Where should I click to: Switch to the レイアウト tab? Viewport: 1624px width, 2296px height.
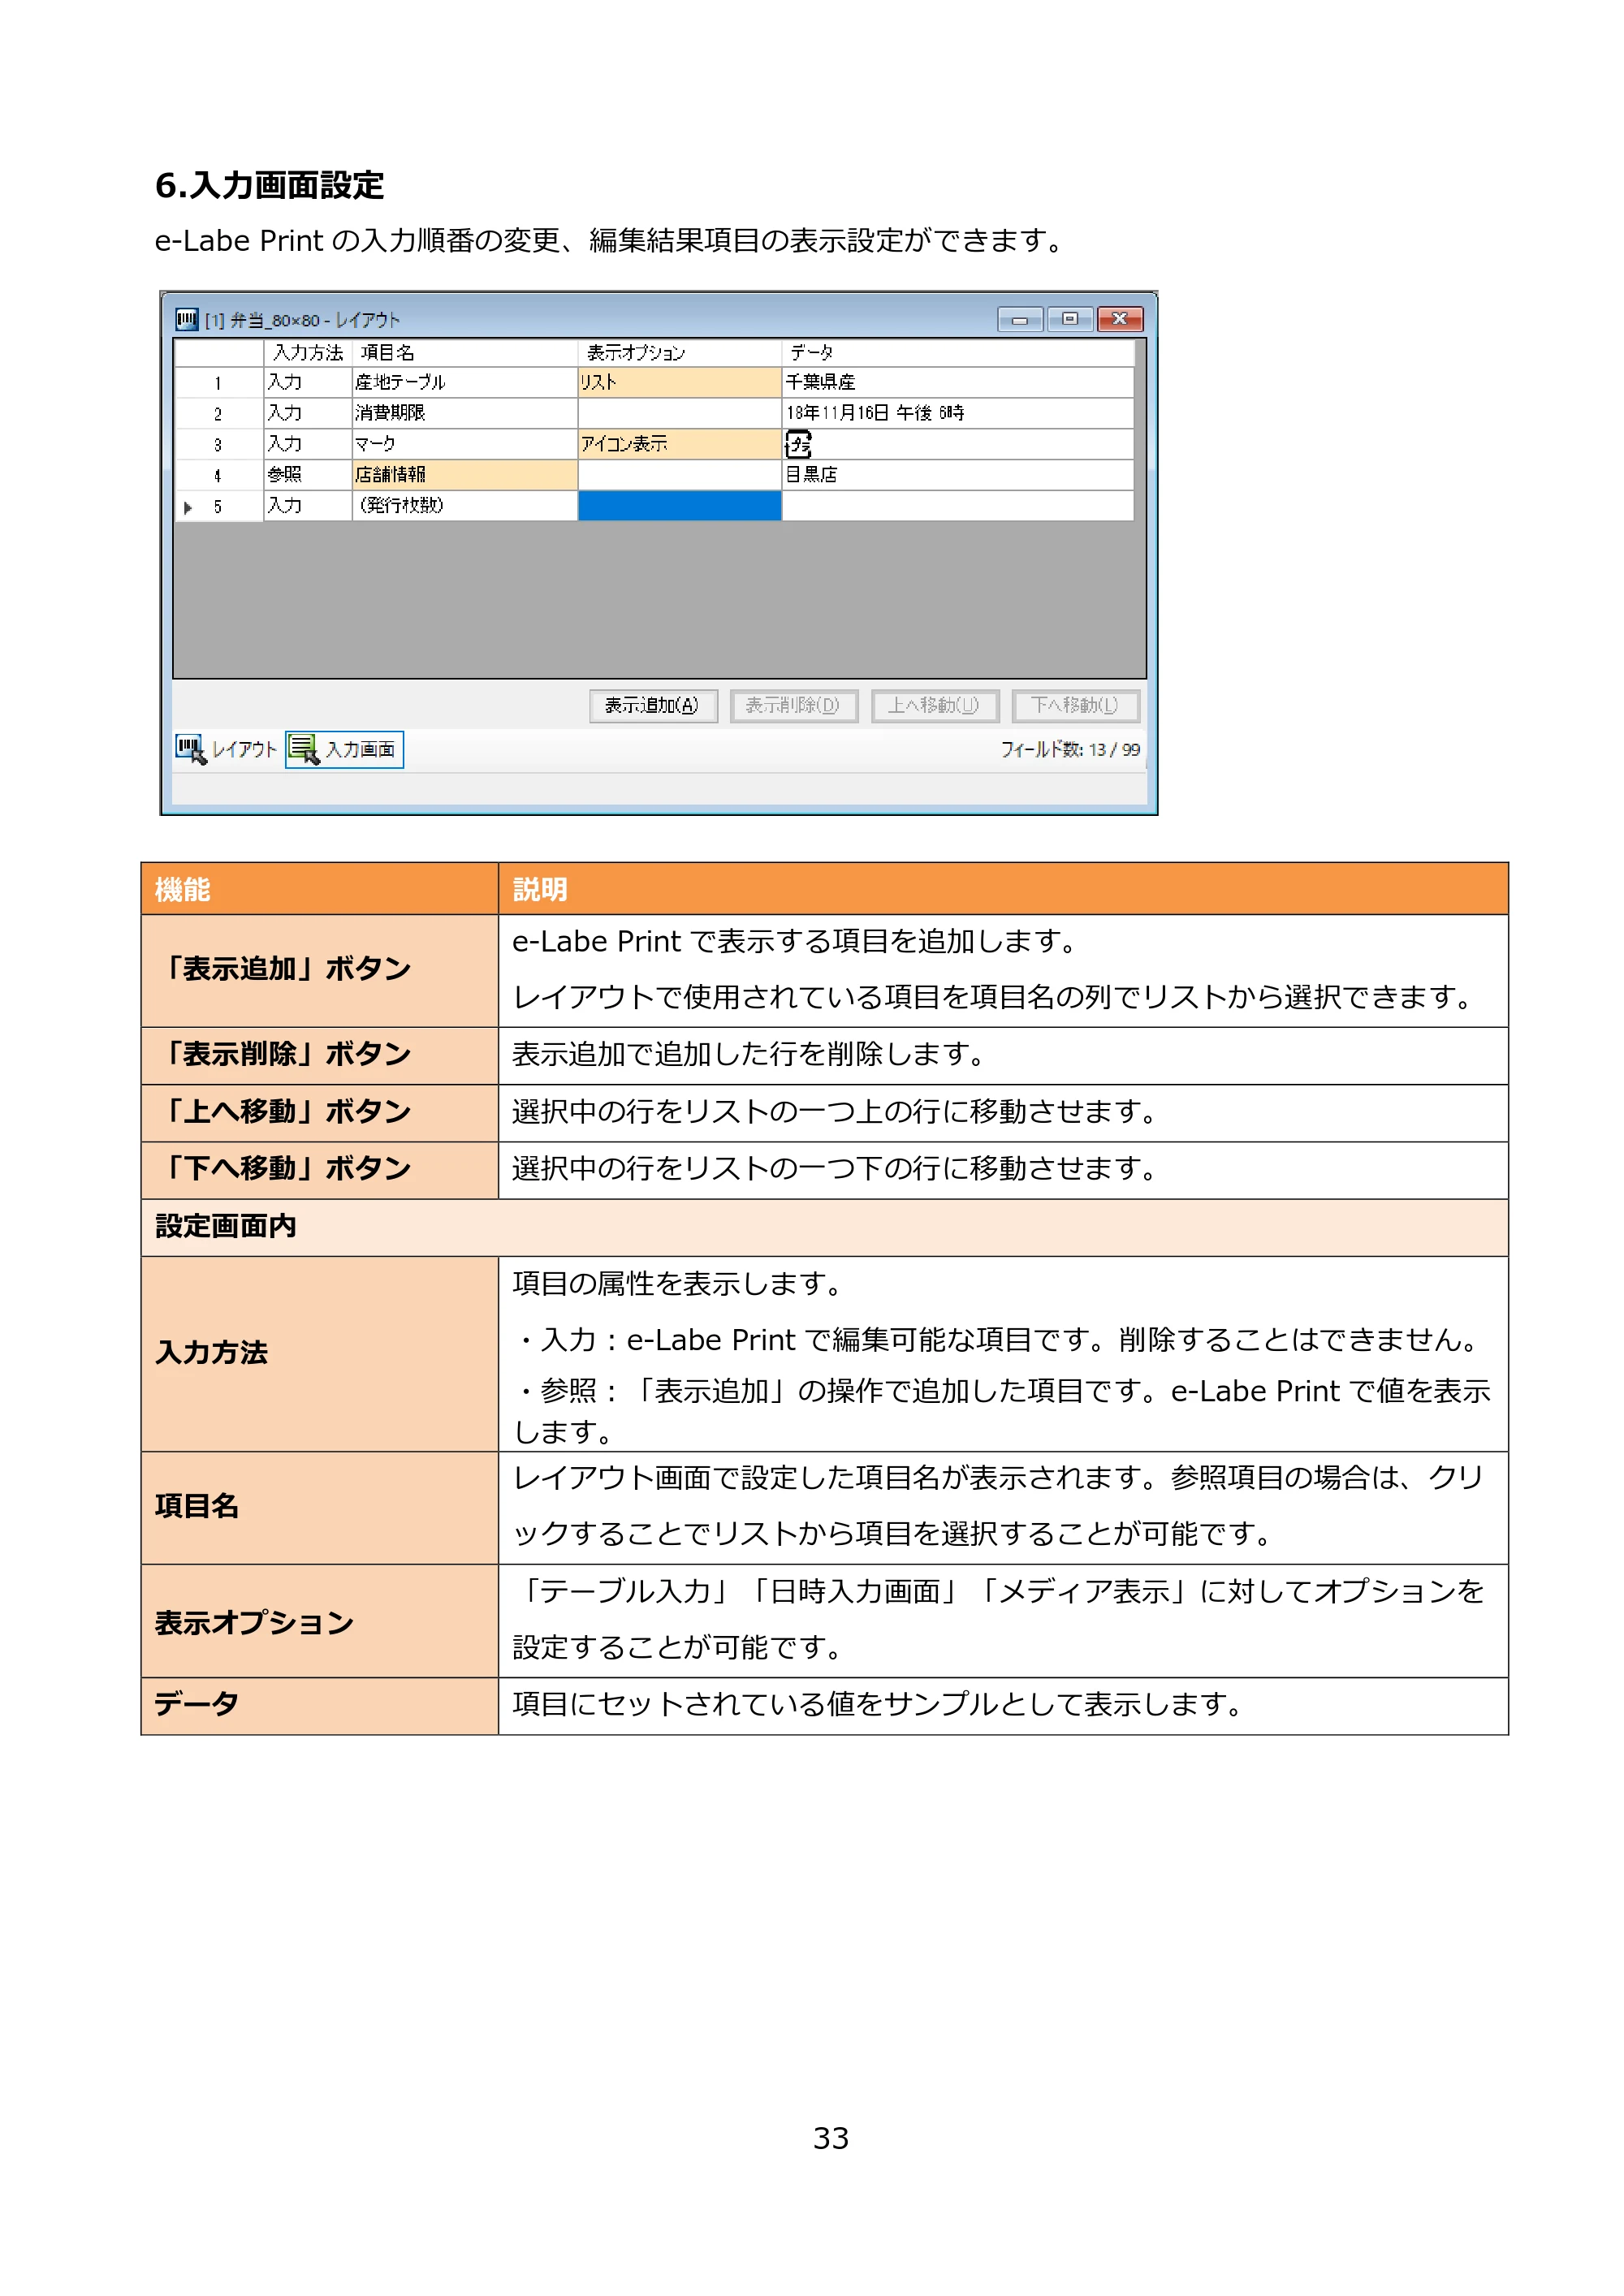coord(226,749)
